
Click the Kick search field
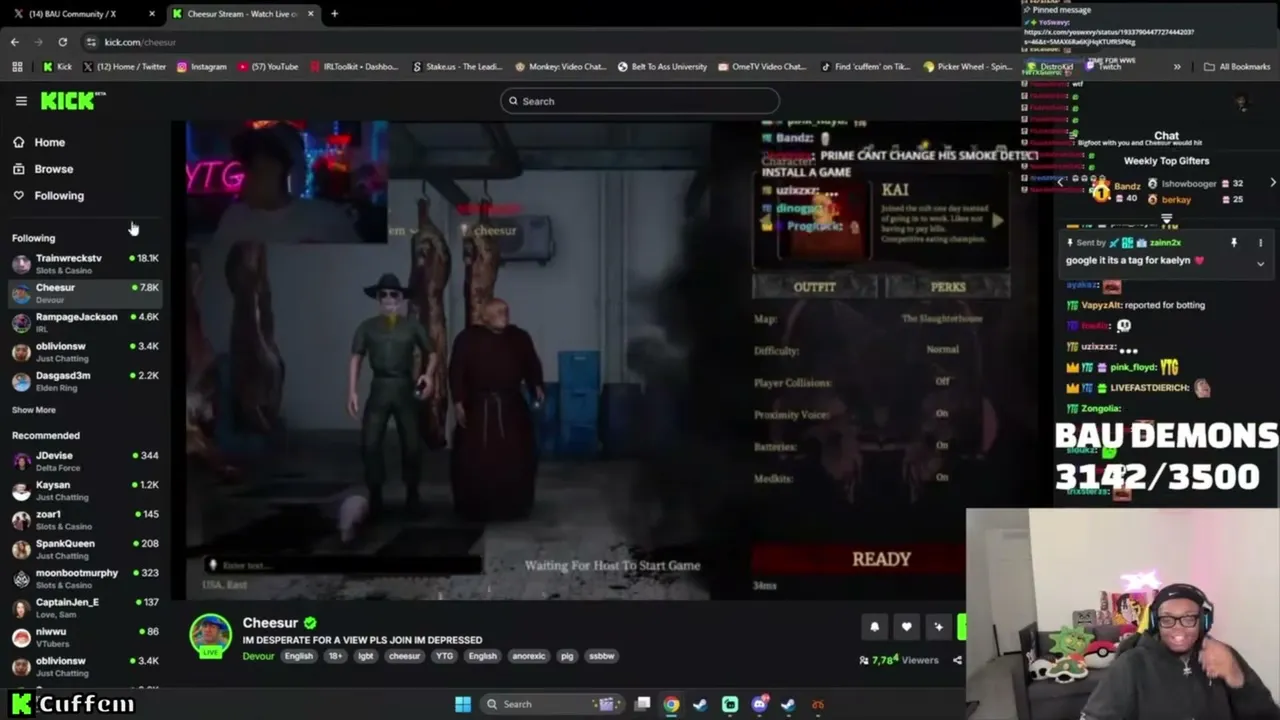click(x=640, y=101)
